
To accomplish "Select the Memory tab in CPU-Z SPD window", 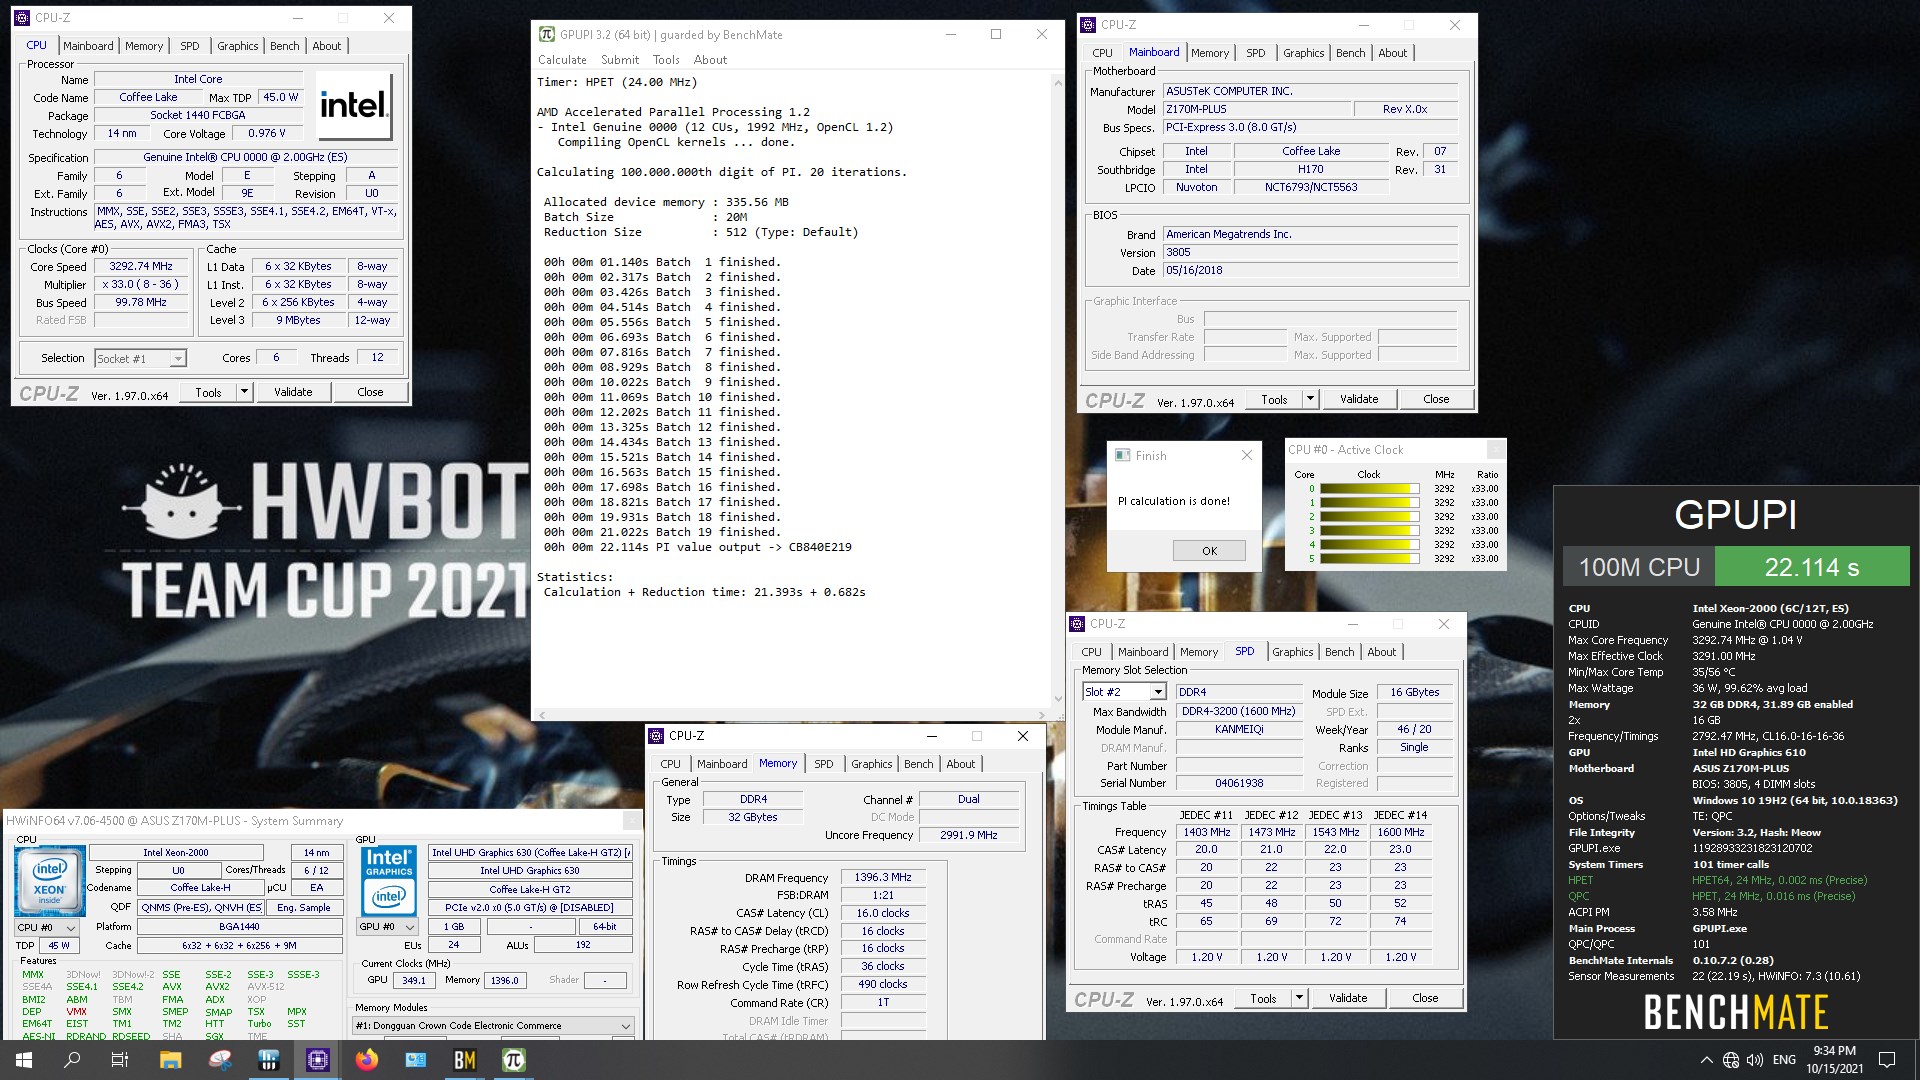I will 1198,652.
